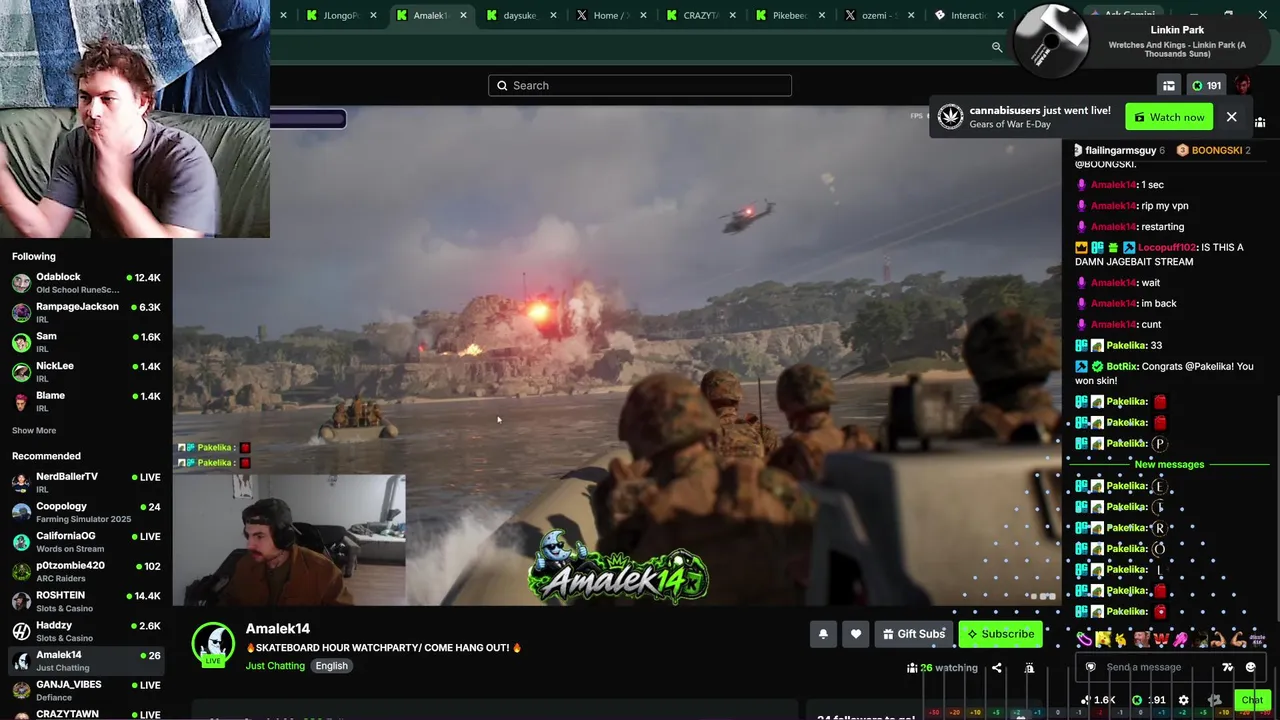This screenshot has height=720, width=1280.
Task: Select Amalek14 in the sidebar list
Action: [86, 660]
